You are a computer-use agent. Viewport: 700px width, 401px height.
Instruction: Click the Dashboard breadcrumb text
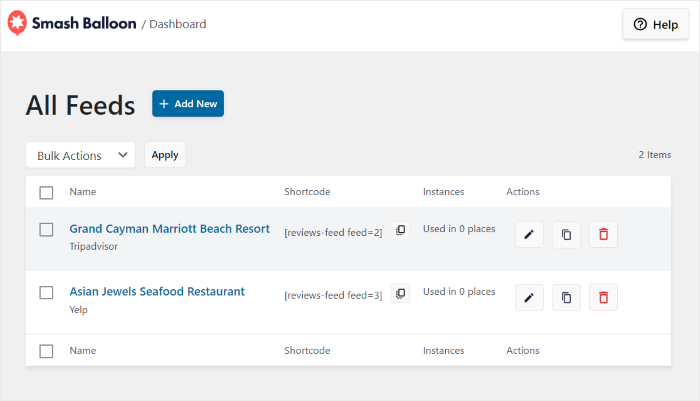tap(177, 24)
